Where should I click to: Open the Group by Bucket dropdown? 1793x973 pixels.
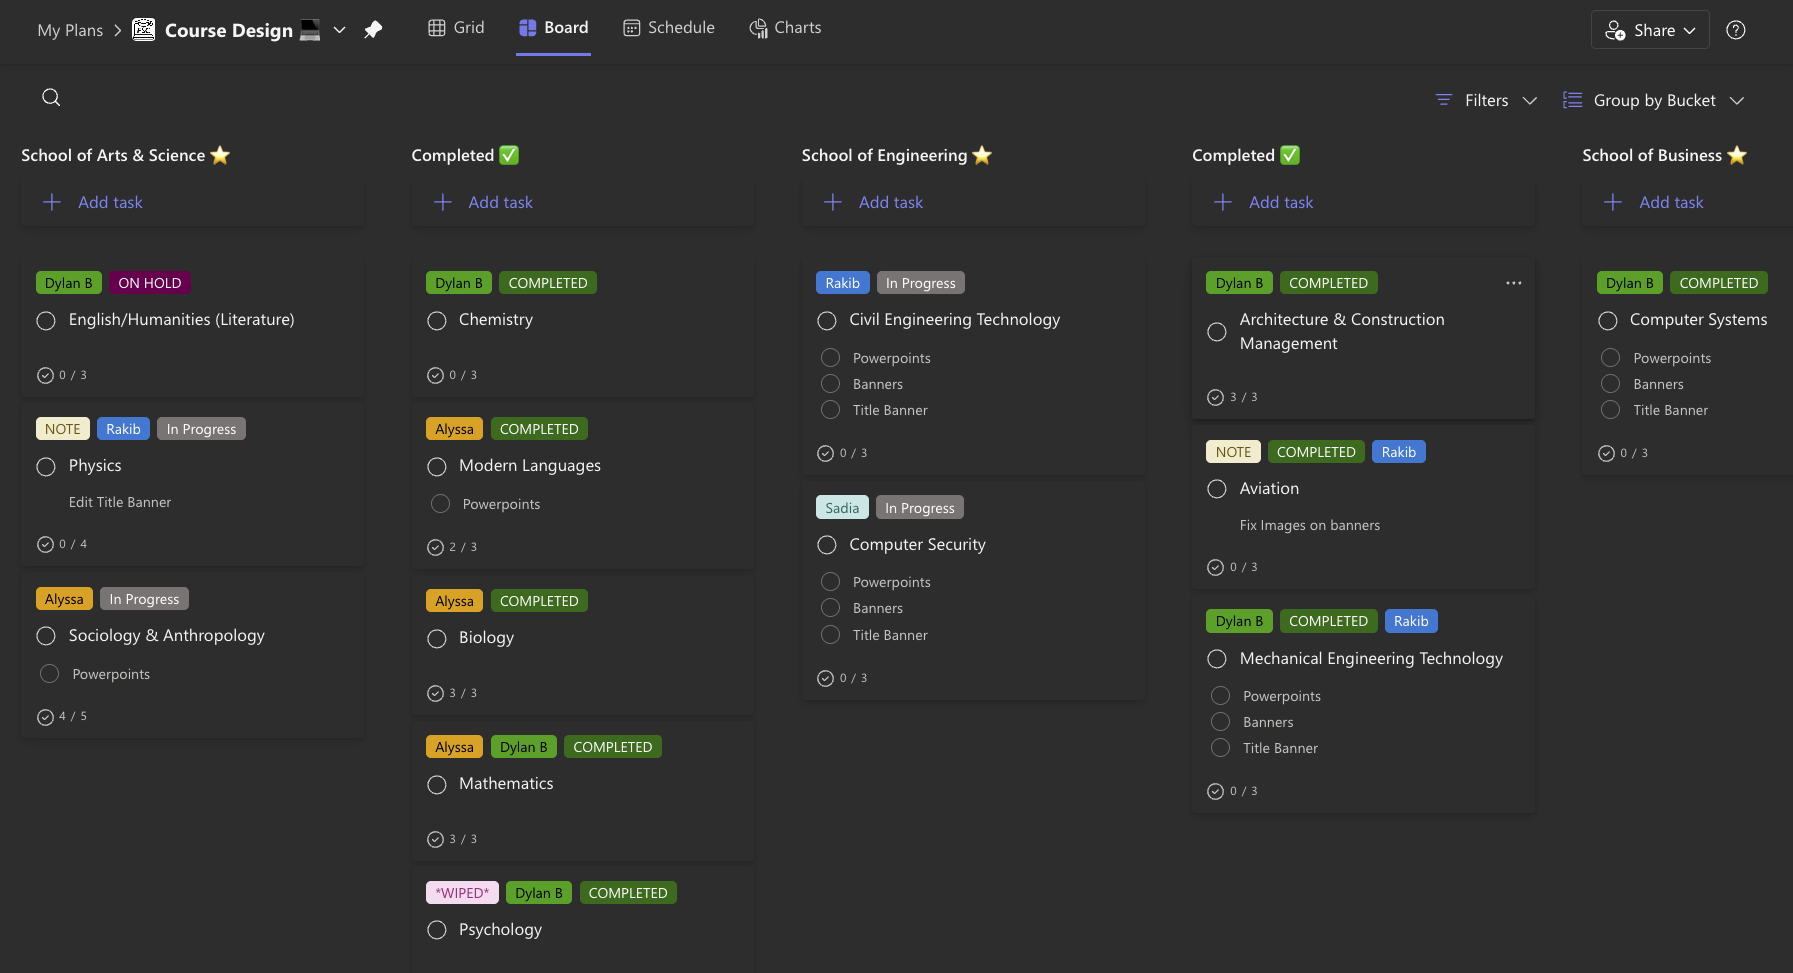(x=1654, y=100)
